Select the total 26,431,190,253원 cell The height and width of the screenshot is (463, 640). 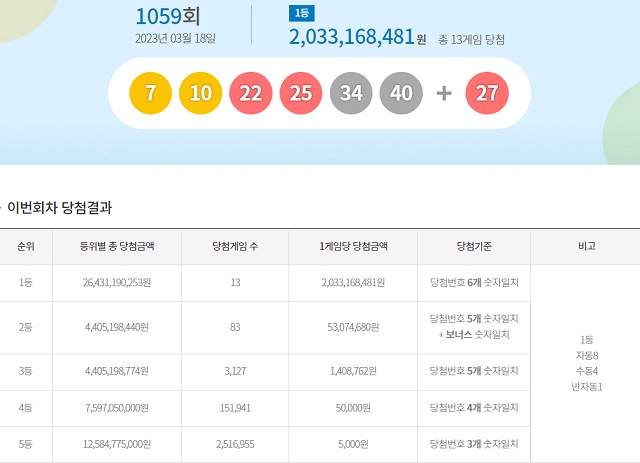pyautogui.click(x=117, y=283)
